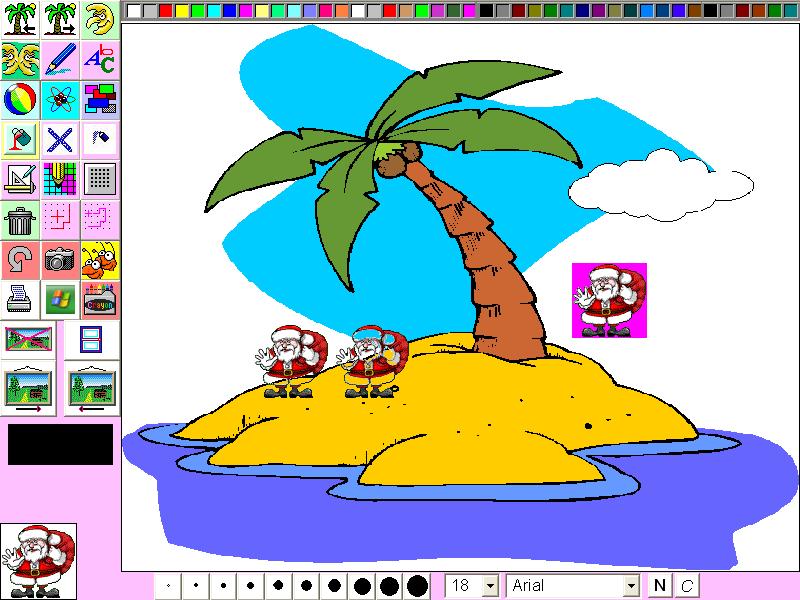
Task: Open the Crayon box icon
Action: pyautogui.click(x=100, y=299)
